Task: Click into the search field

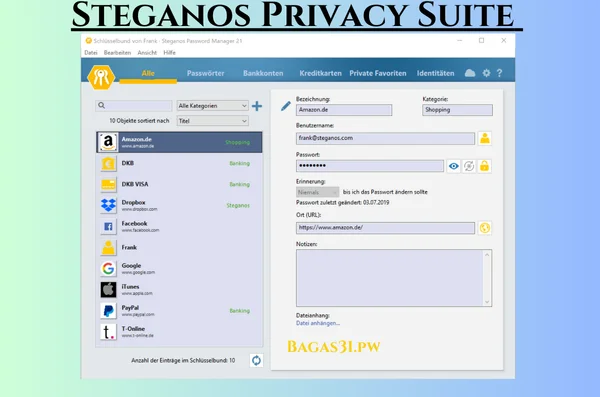Action: (x=134, y=106)
